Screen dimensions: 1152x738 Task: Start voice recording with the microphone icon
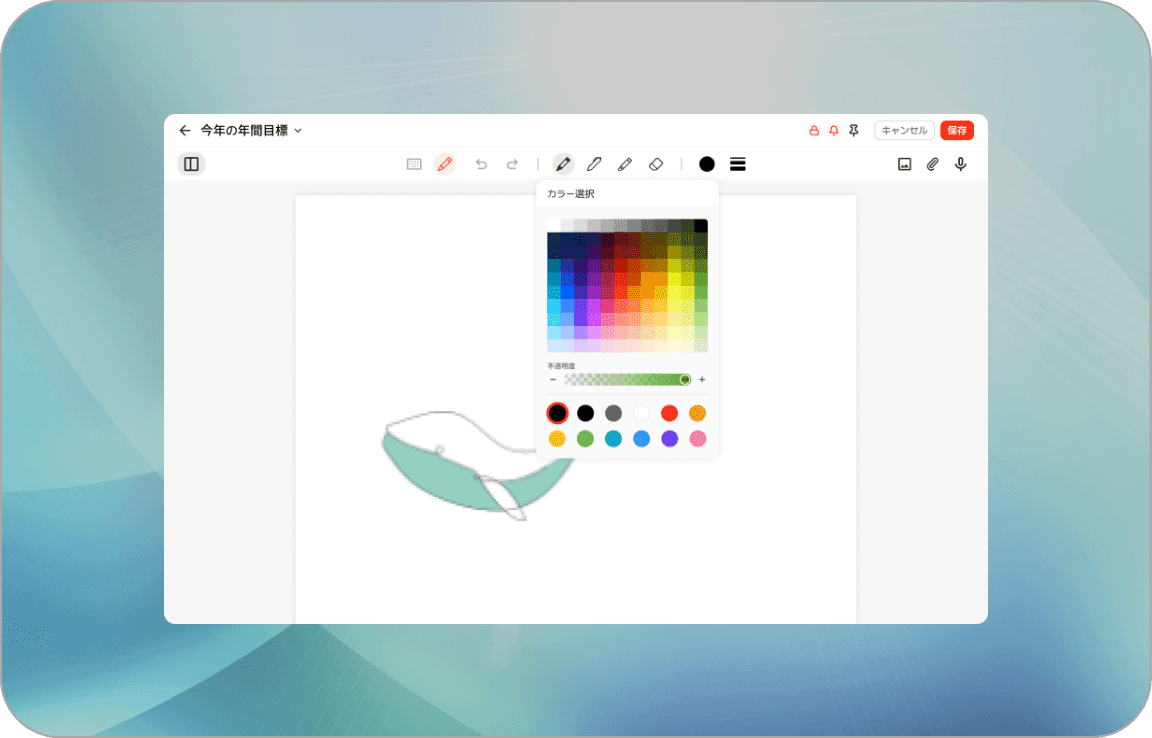960,164
